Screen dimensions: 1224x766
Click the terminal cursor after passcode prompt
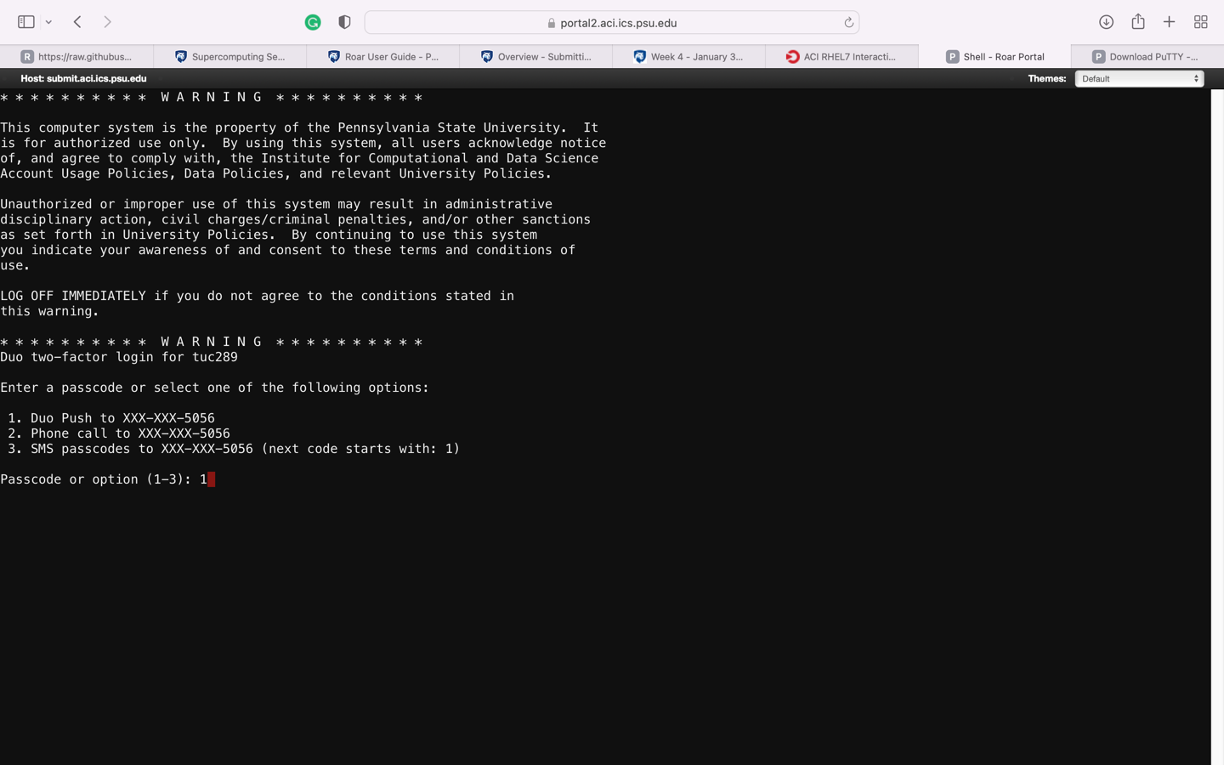pos(211,480)
